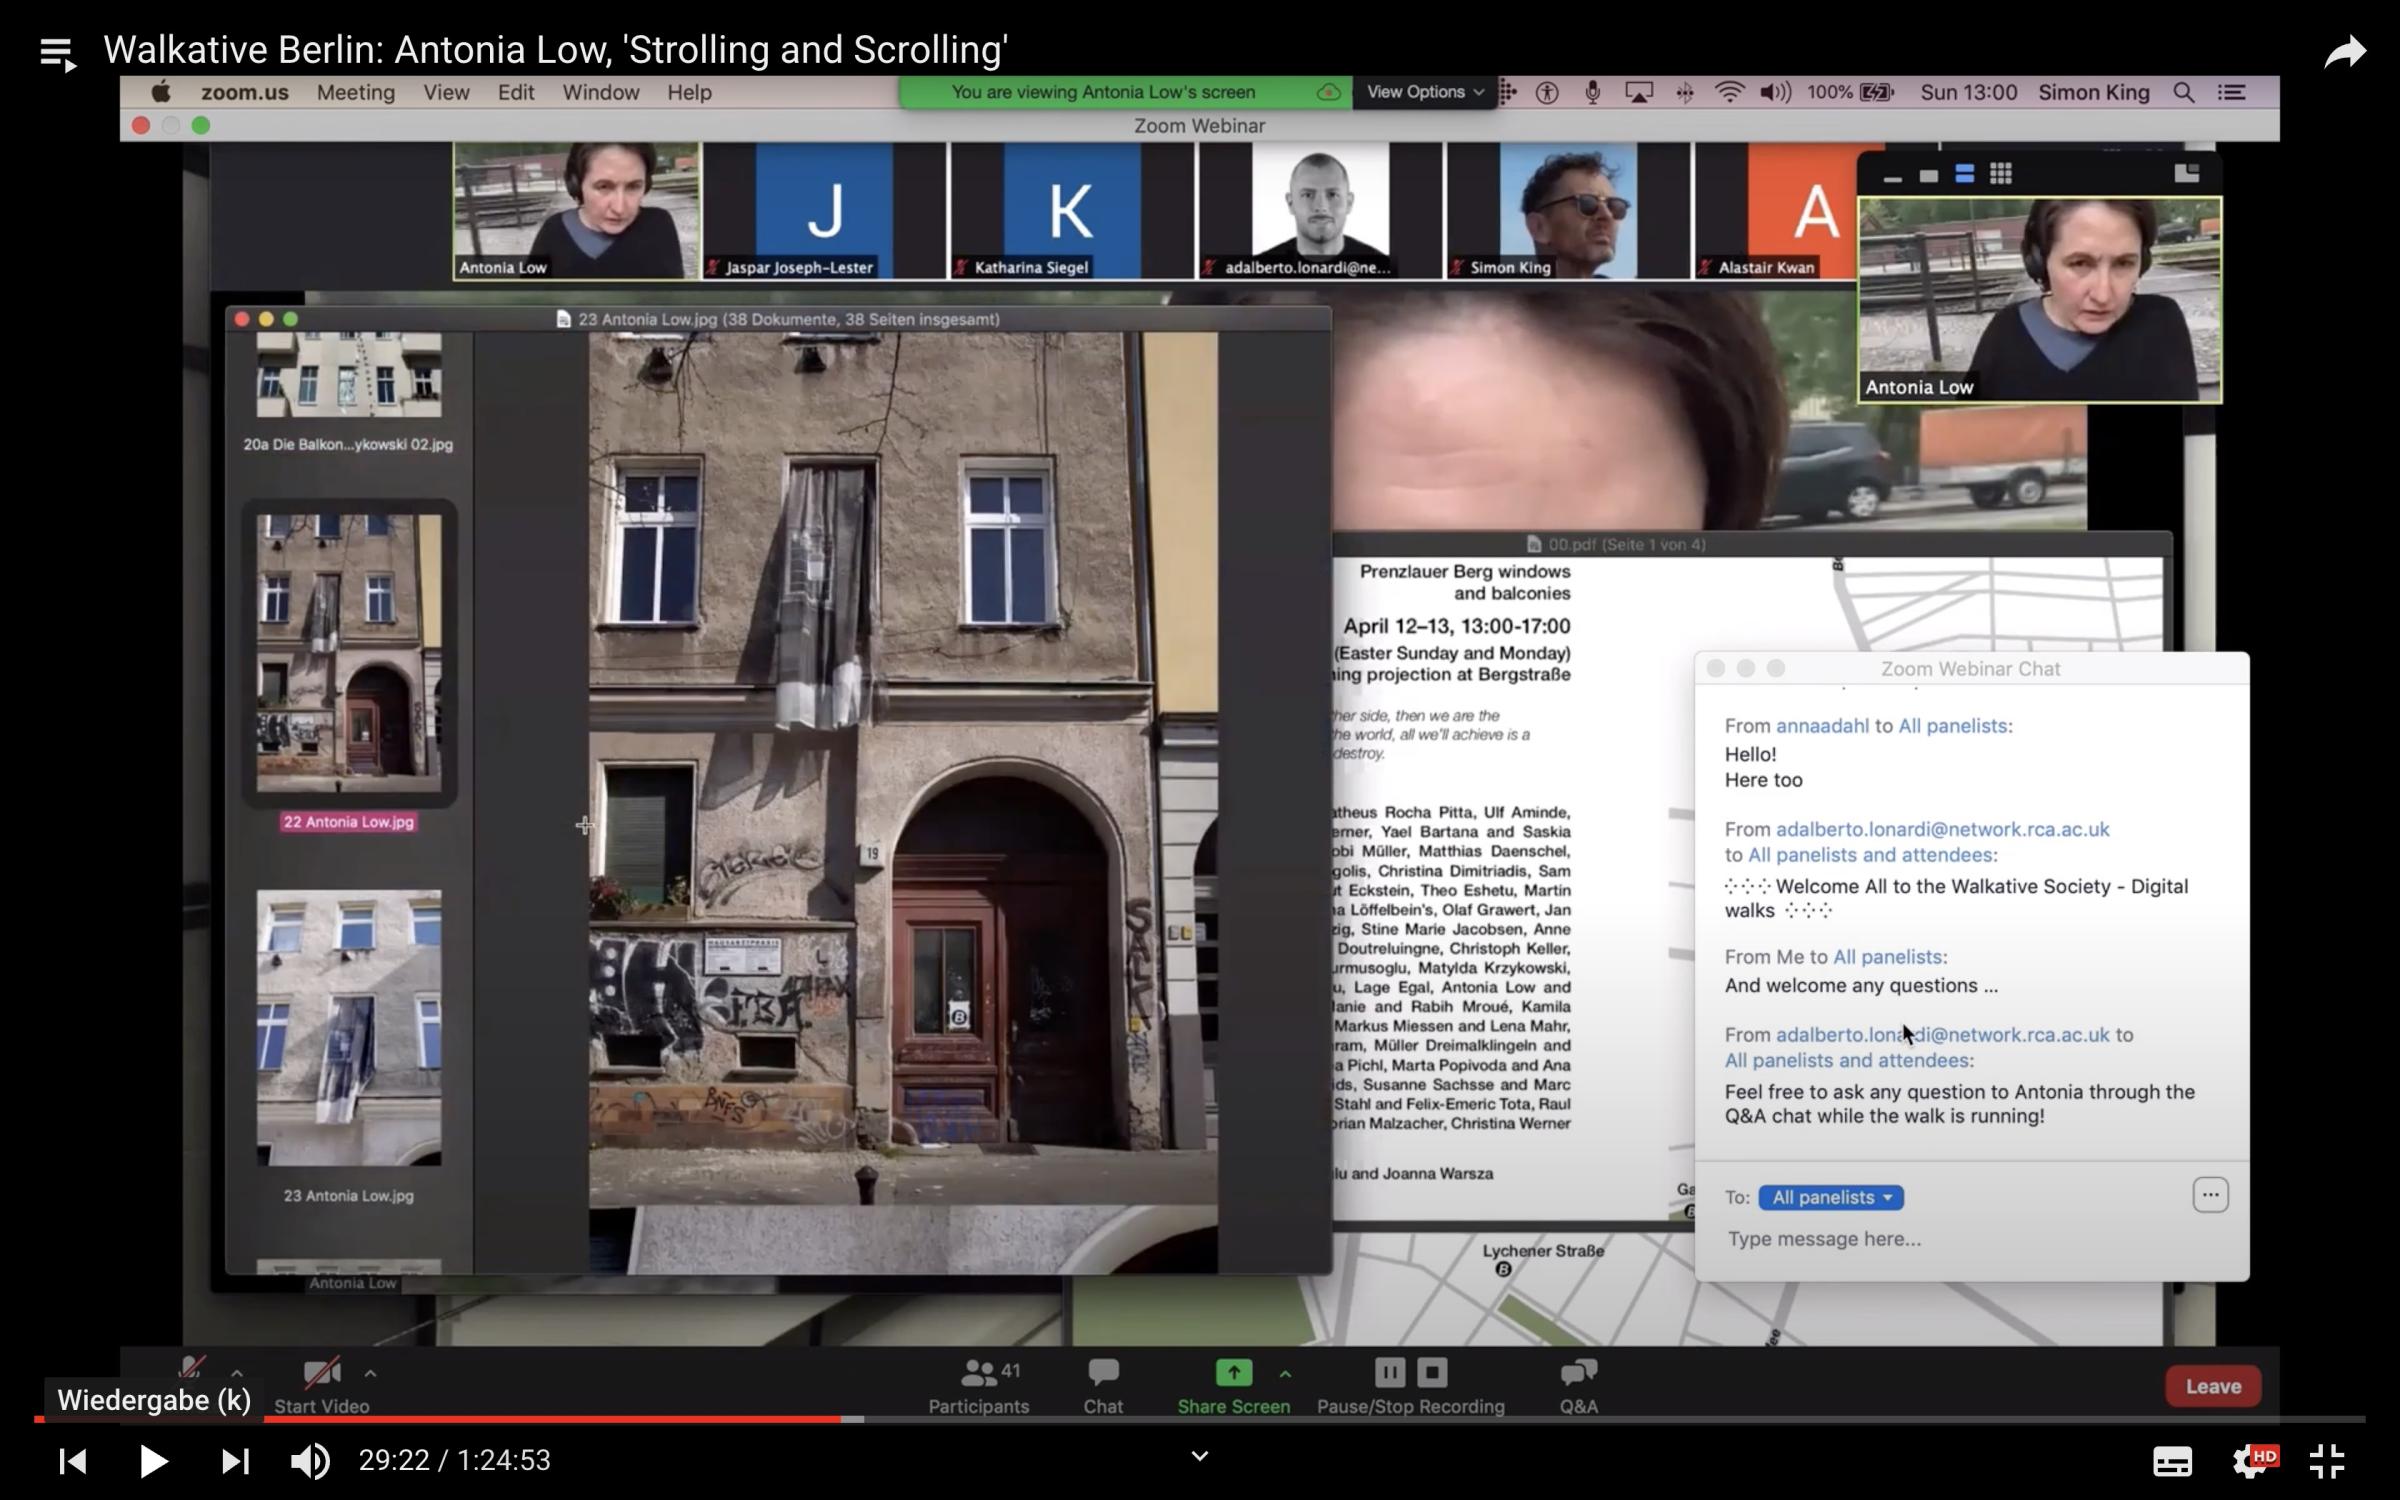This screenshot has width=2400, height=1500.
Task: Open the HD settings gear
Action: point(2250,1461)
